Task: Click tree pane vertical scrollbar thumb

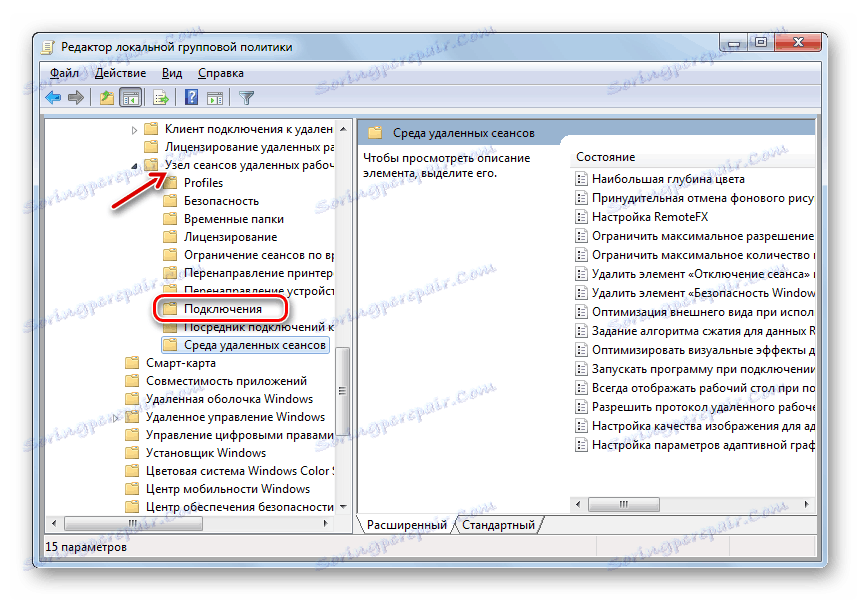Action: (x=343, y=391)
